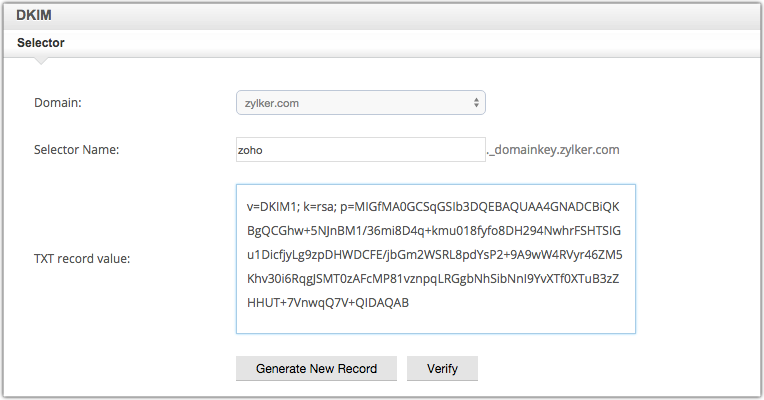
Task: Click the DKIM section header
Action: [34, 14]
